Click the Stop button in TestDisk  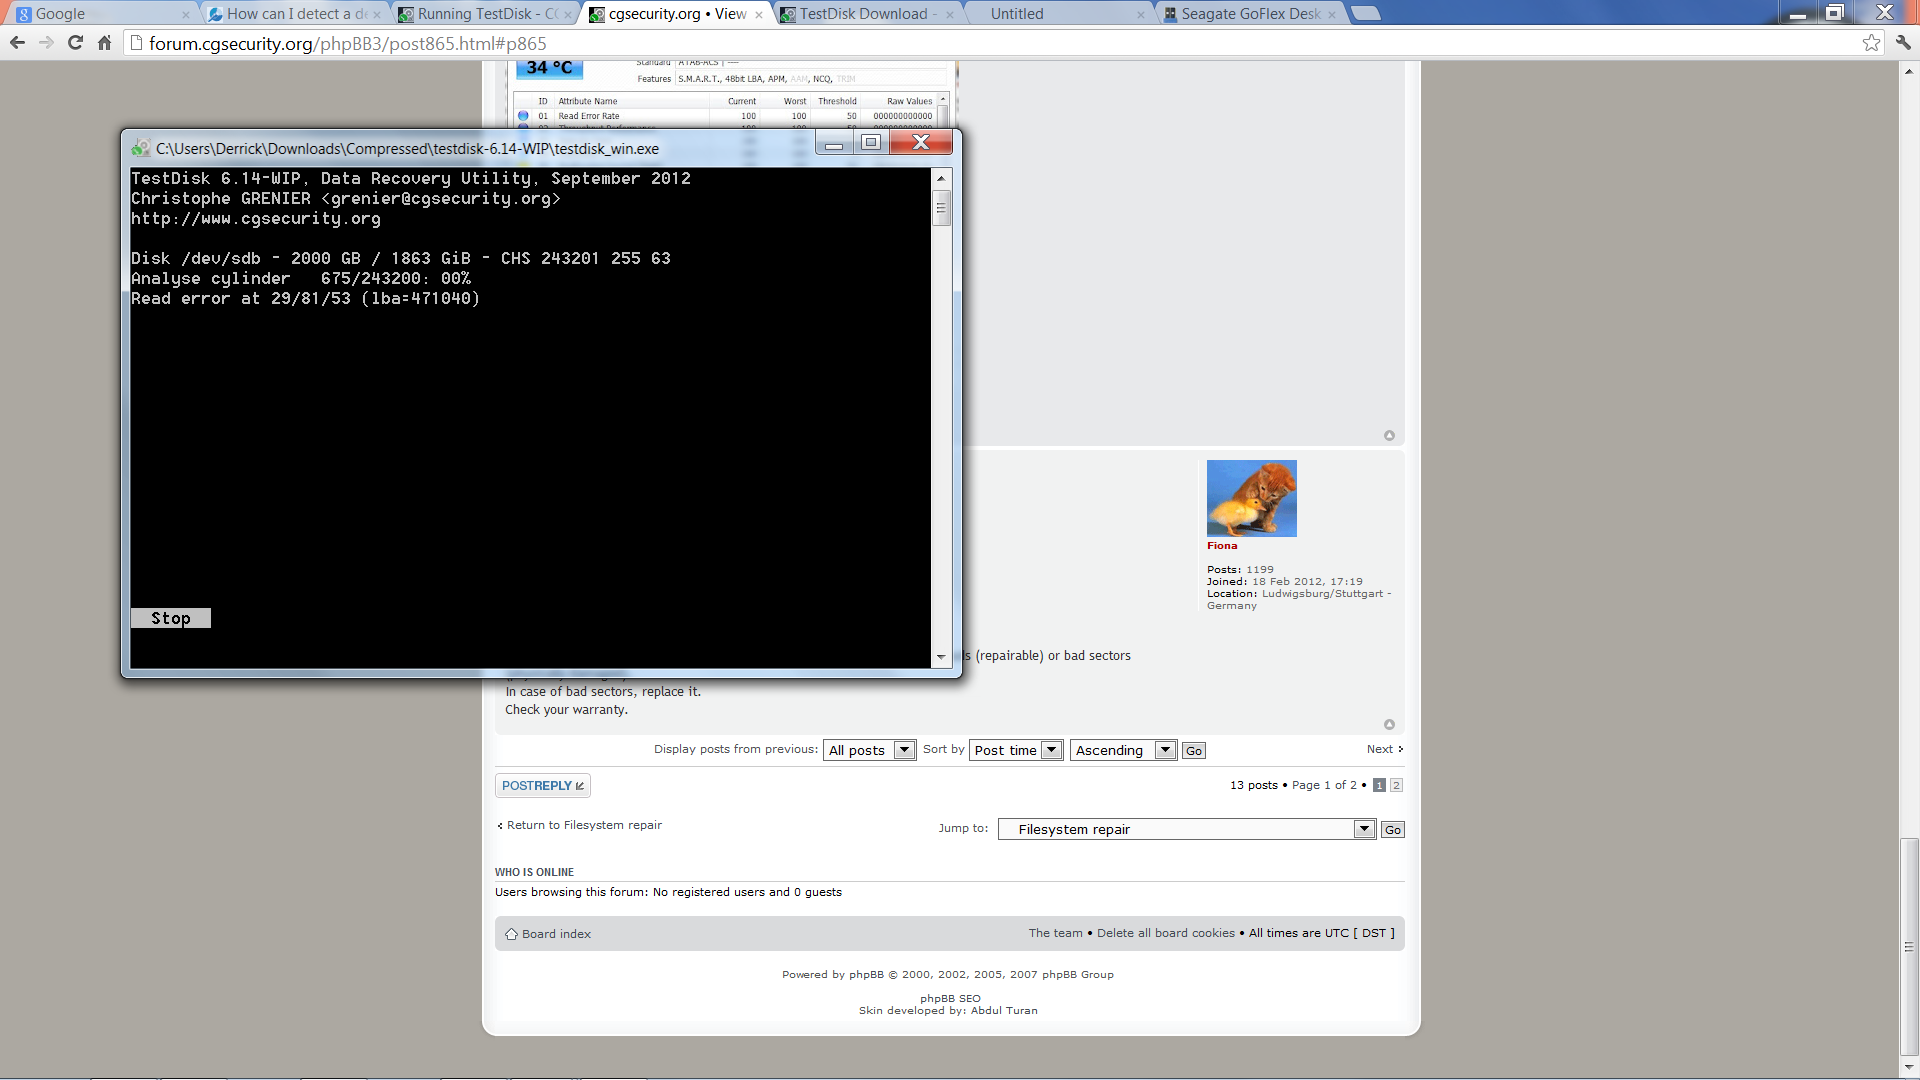tap(169, 617)
